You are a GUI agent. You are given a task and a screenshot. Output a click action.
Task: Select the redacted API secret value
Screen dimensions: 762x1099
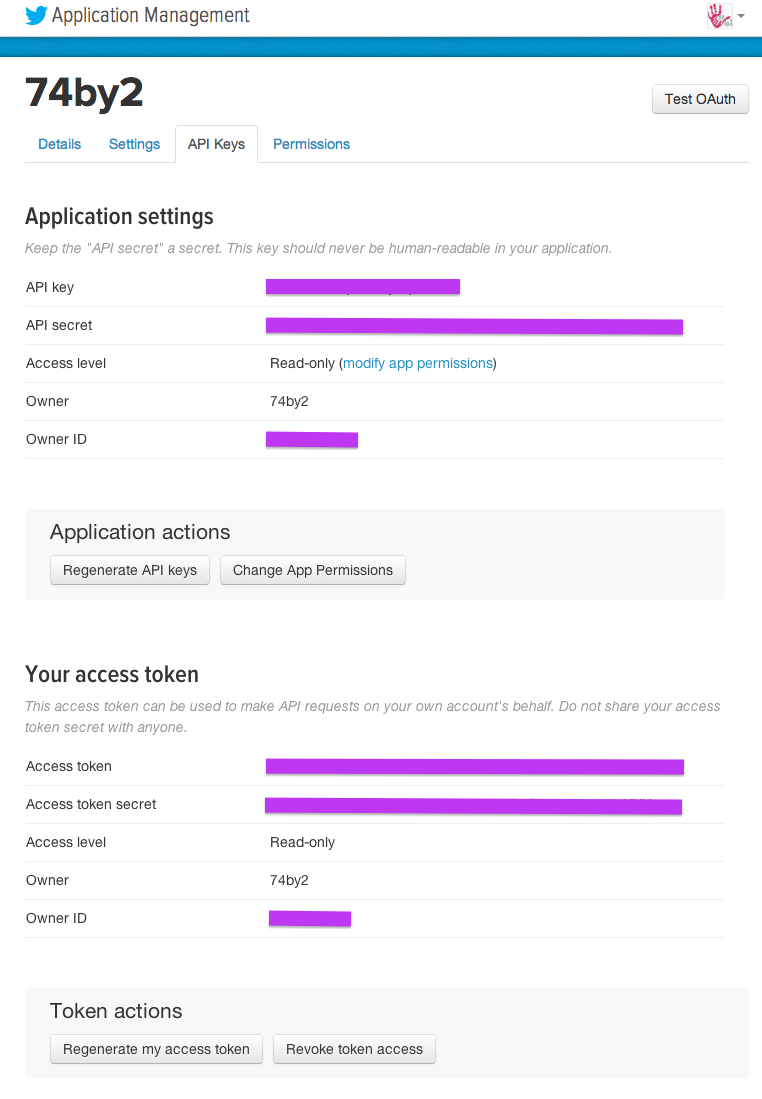pyautogui.click(x=474, y=325)
